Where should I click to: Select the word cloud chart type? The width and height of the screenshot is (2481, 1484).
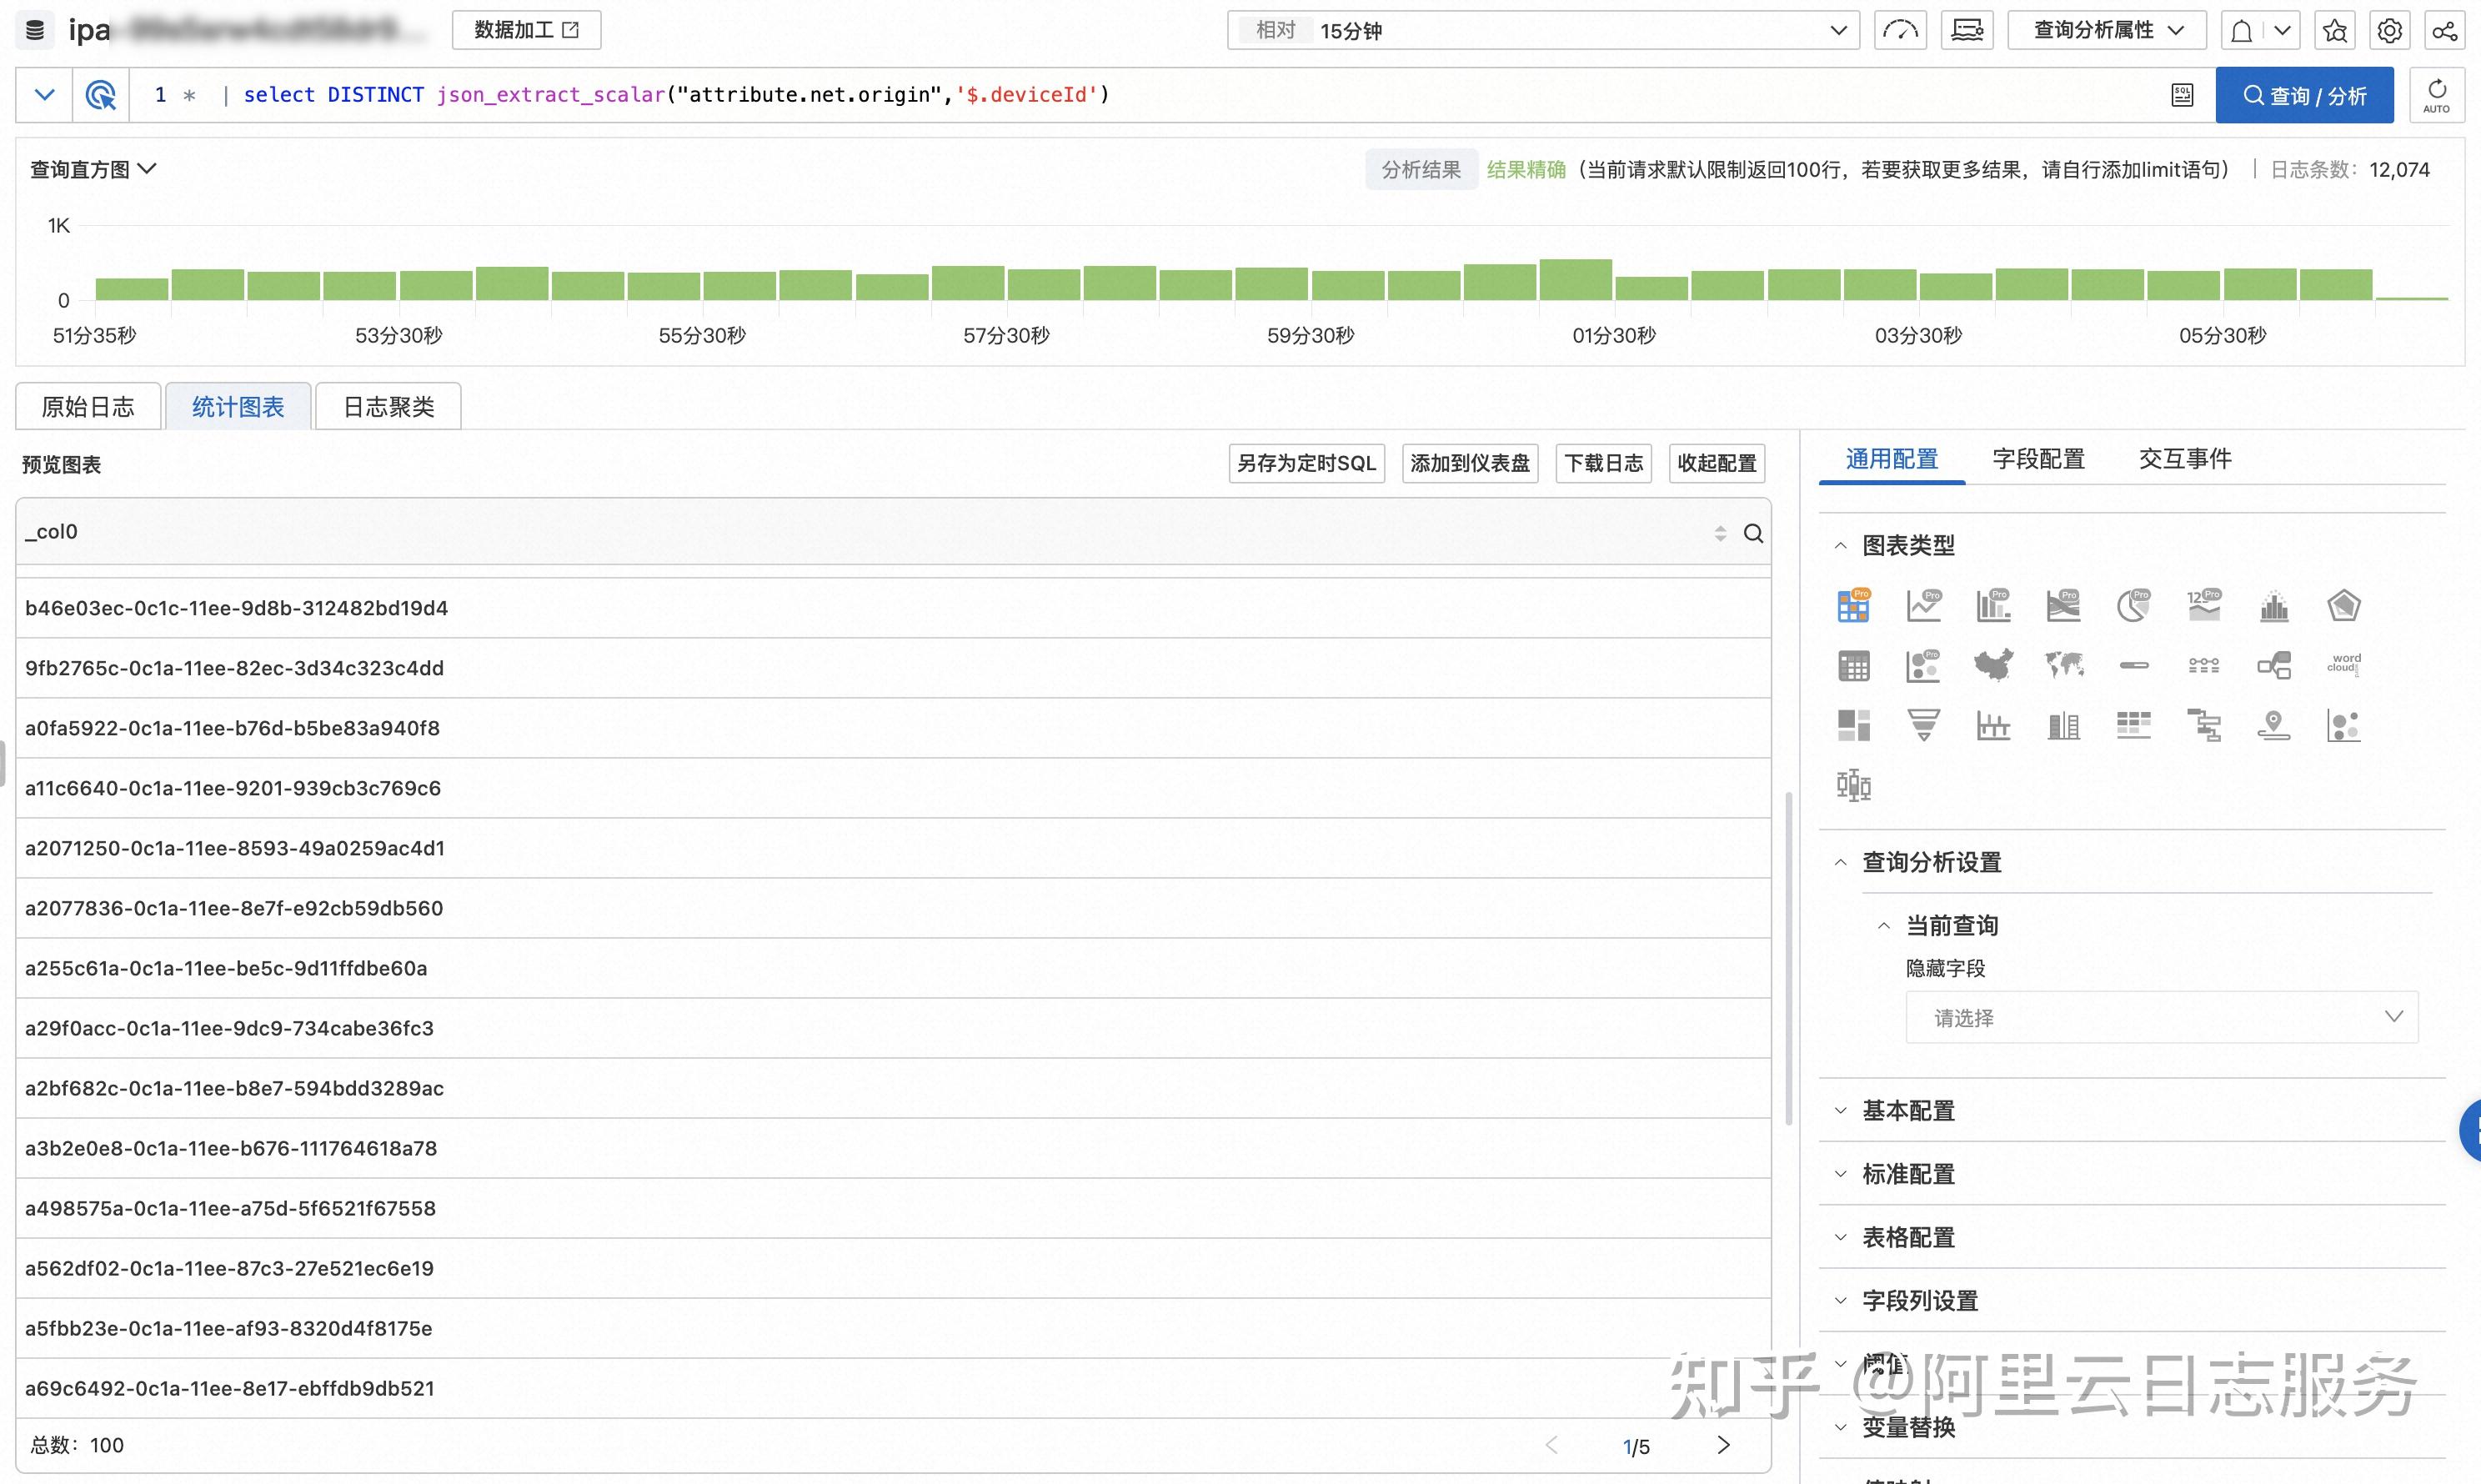click(x=2343, y=665)
